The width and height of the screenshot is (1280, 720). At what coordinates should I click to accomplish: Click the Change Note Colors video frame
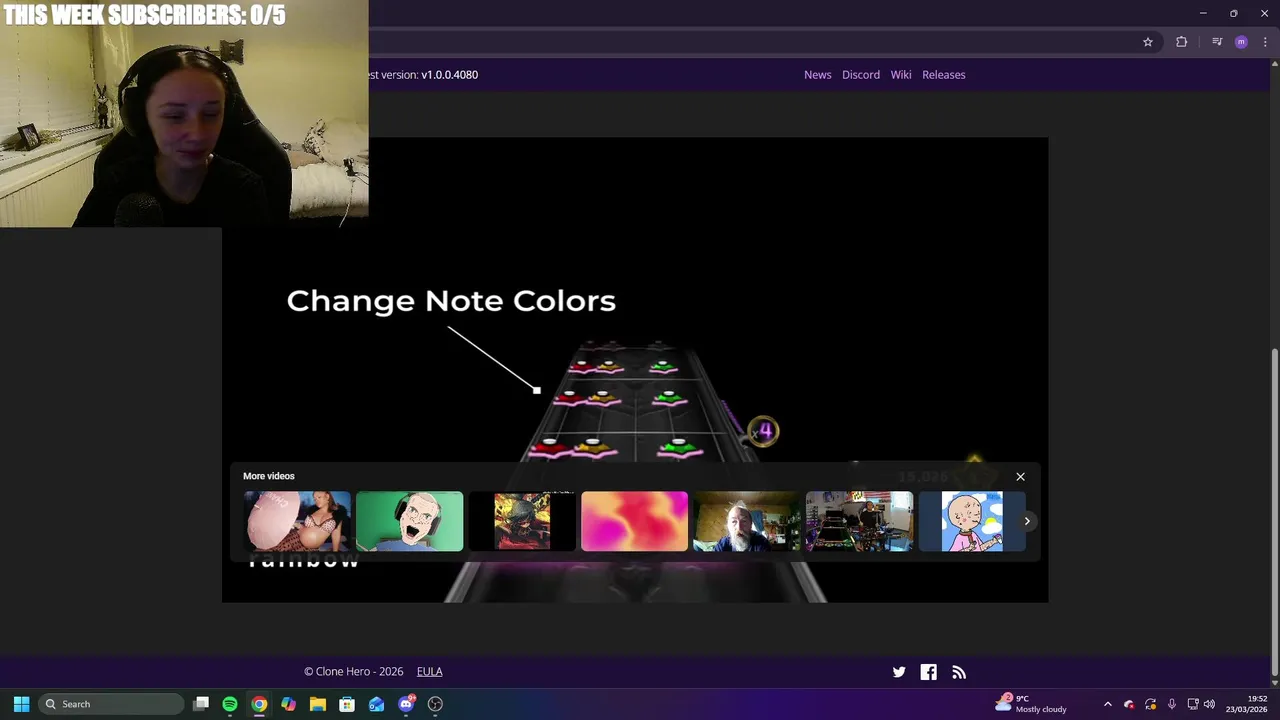pyautogui.click(x=635, y=370)
